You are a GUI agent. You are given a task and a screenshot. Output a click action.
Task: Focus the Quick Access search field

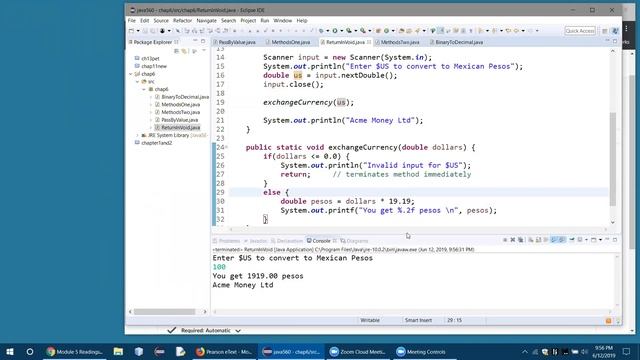click(580, 31)
